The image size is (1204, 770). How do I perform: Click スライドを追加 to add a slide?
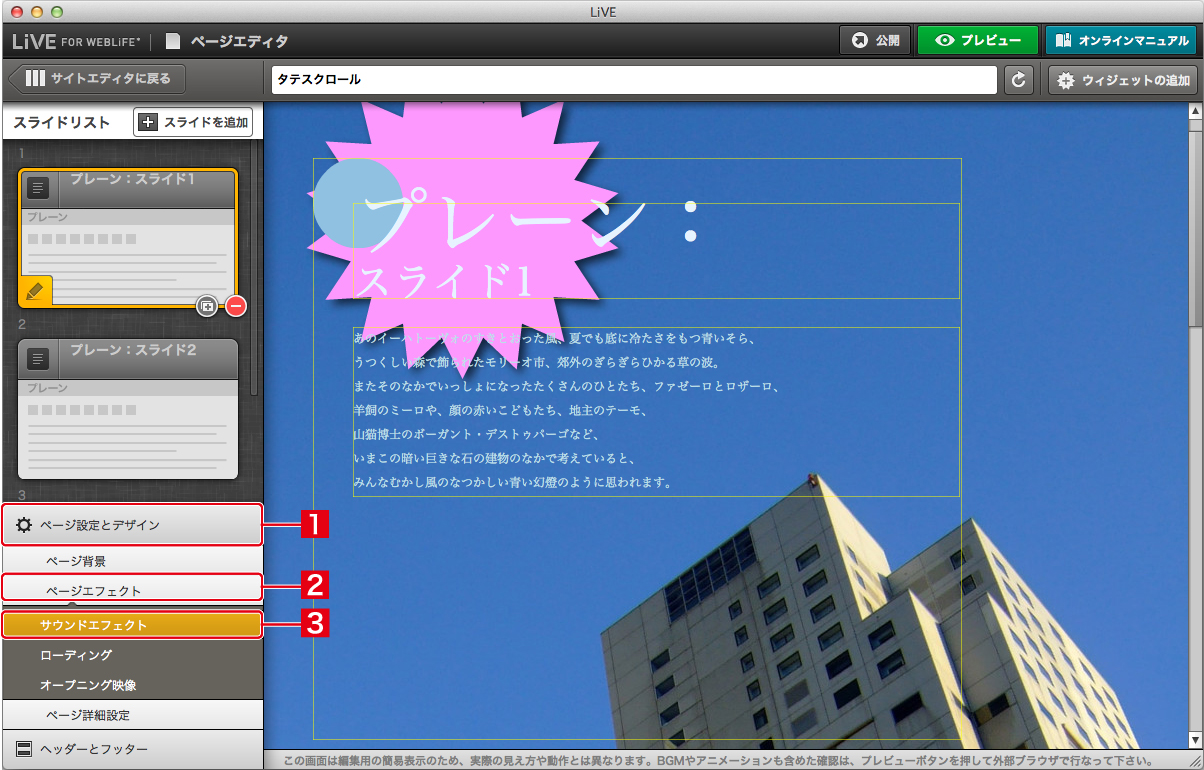coord(193,123)
